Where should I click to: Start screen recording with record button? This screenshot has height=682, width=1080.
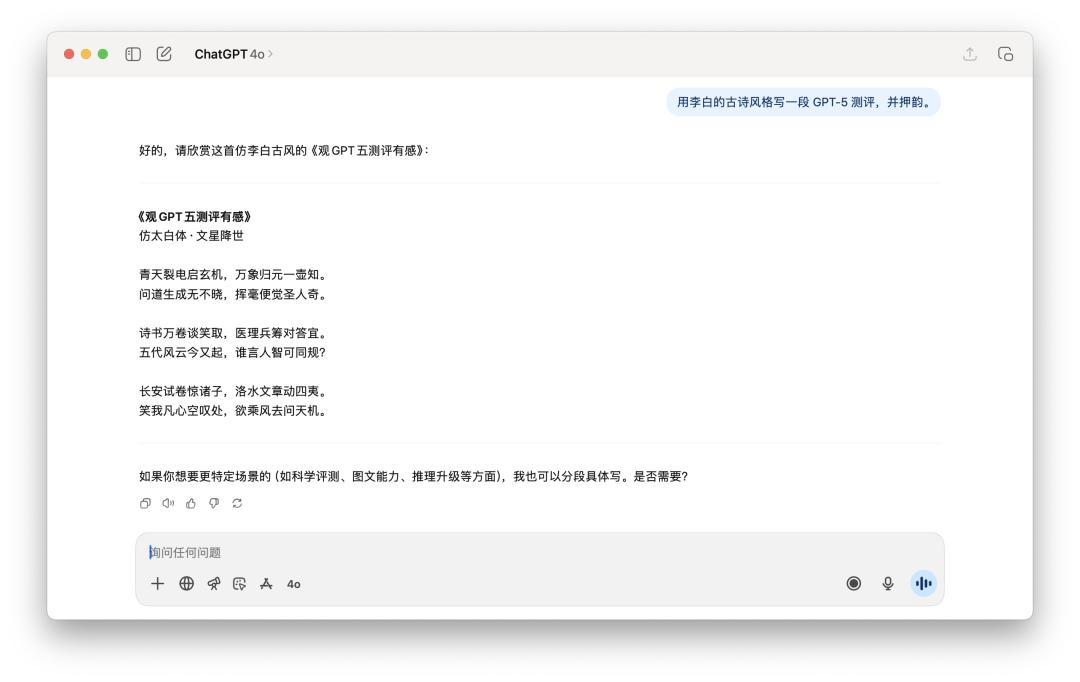tap(853, 583)
